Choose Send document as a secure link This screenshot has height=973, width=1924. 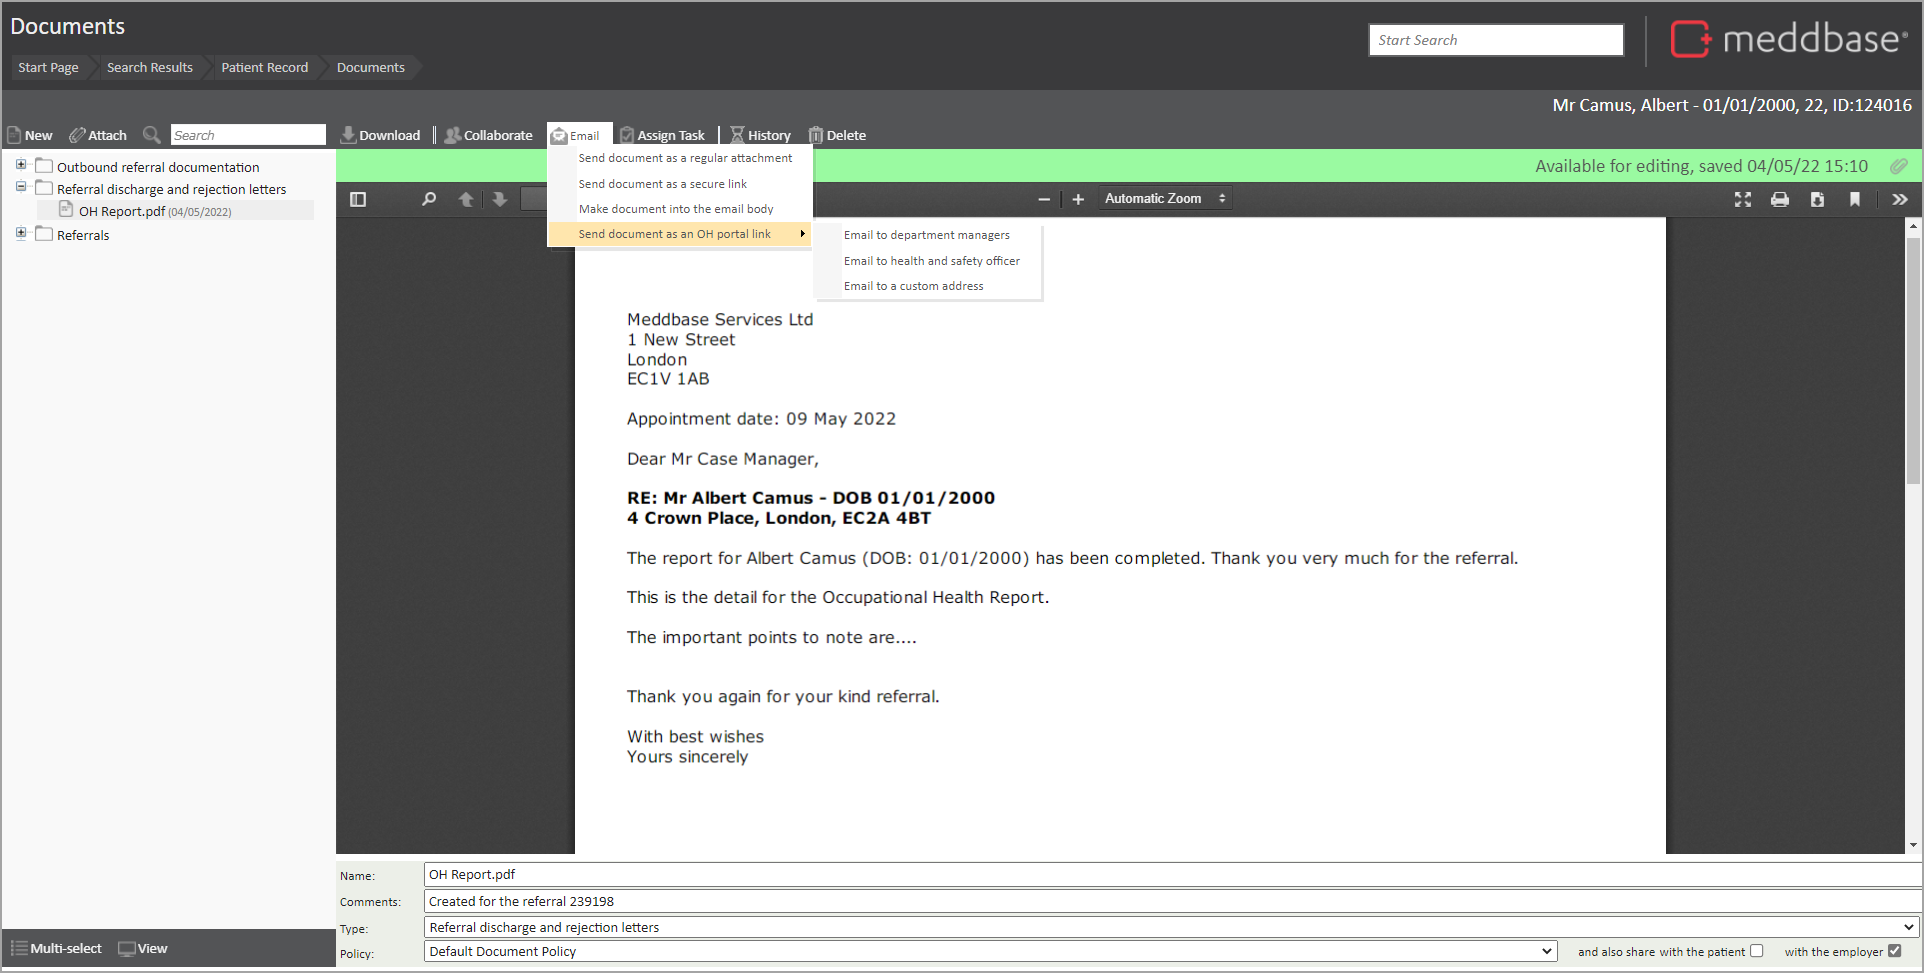[662, 184]
